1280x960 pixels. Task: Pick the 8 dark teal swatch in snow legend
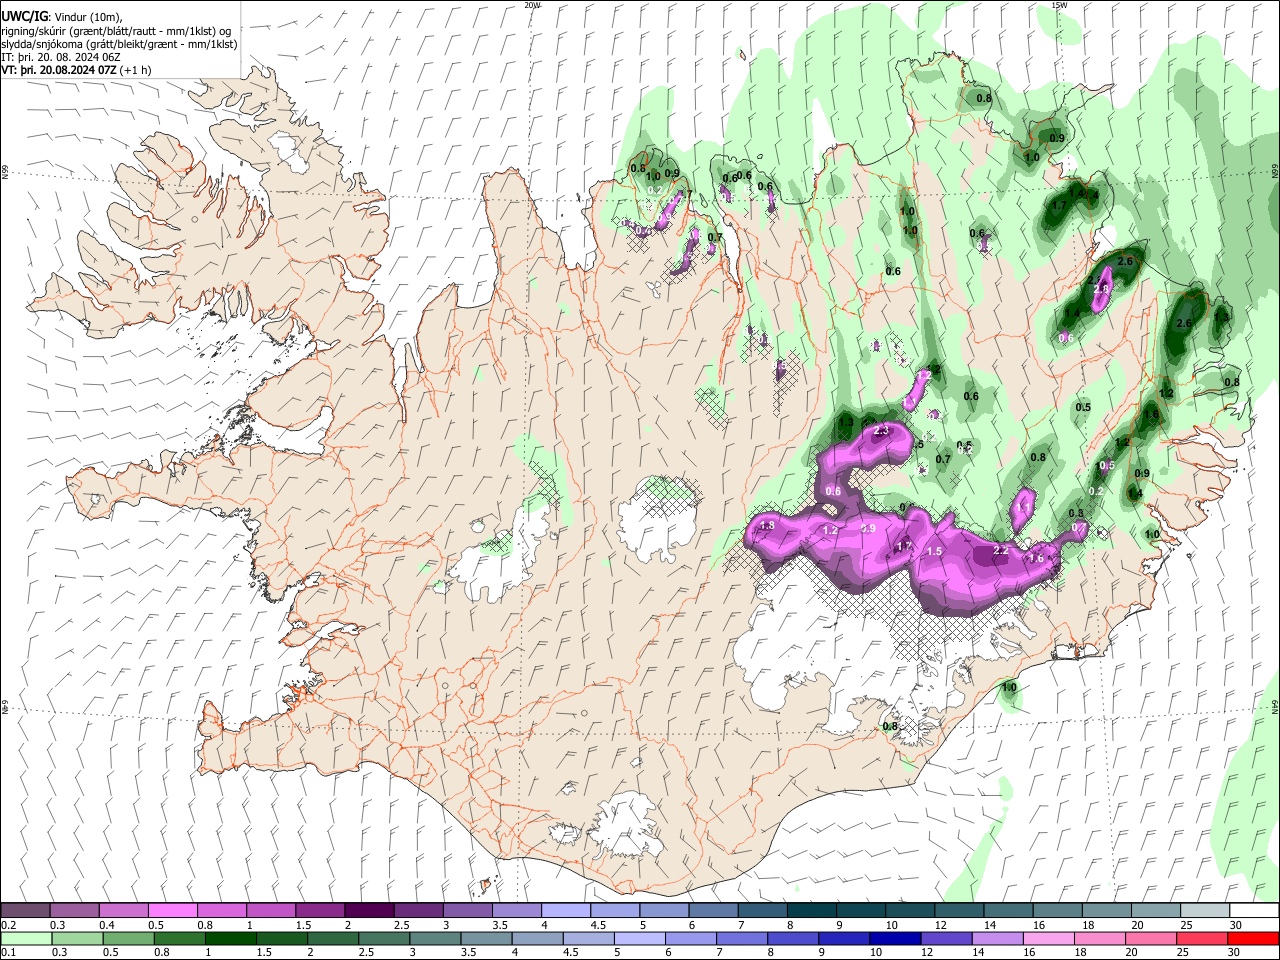click(812, 911)
